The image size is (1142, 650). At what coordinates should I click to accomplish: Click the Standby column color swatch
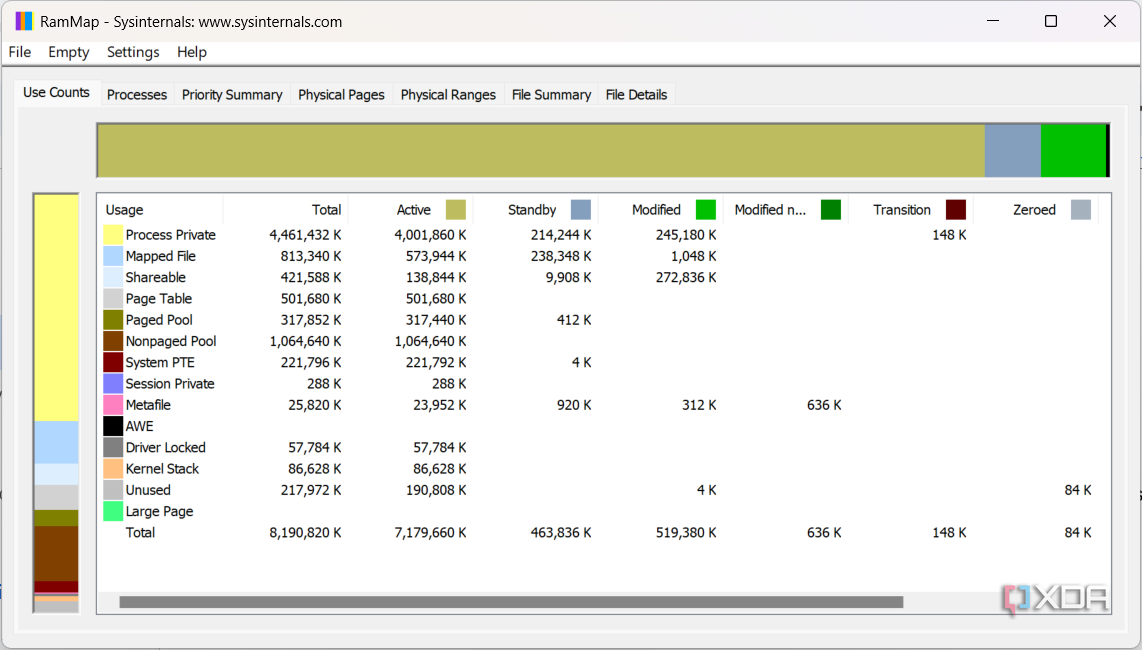pyautogui.click(x=581, y=210)
